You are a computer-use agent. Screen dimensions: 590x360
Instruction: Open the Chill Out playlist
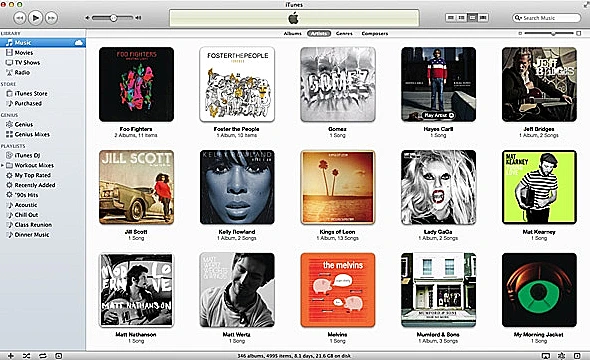[26, 215]
